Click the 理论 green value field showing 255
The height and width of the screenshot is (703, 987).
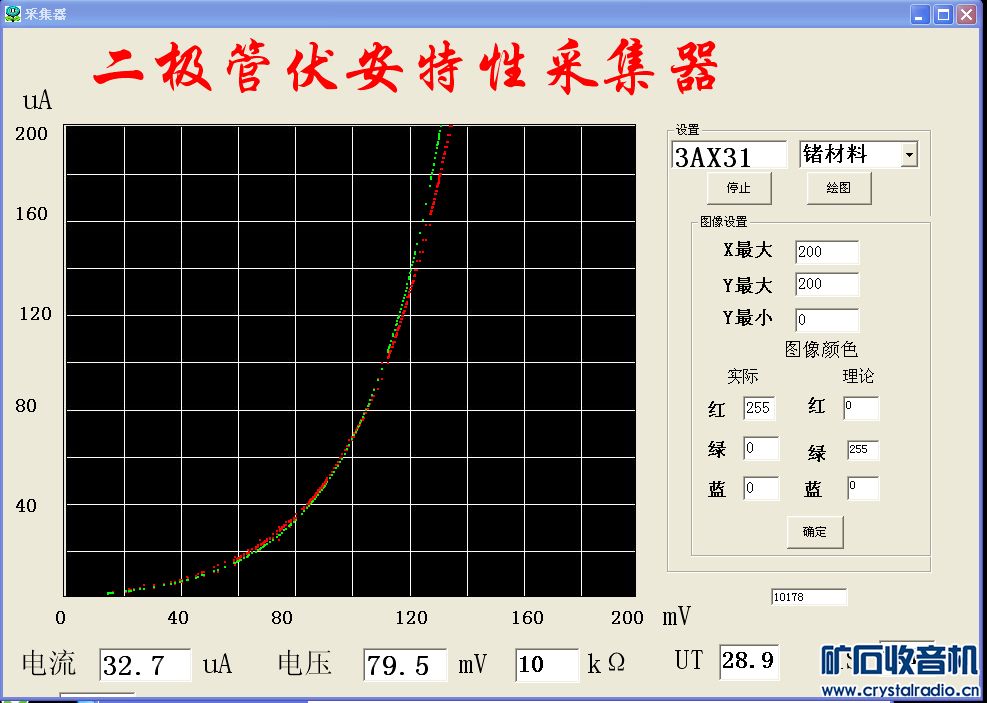pos(862,450)
